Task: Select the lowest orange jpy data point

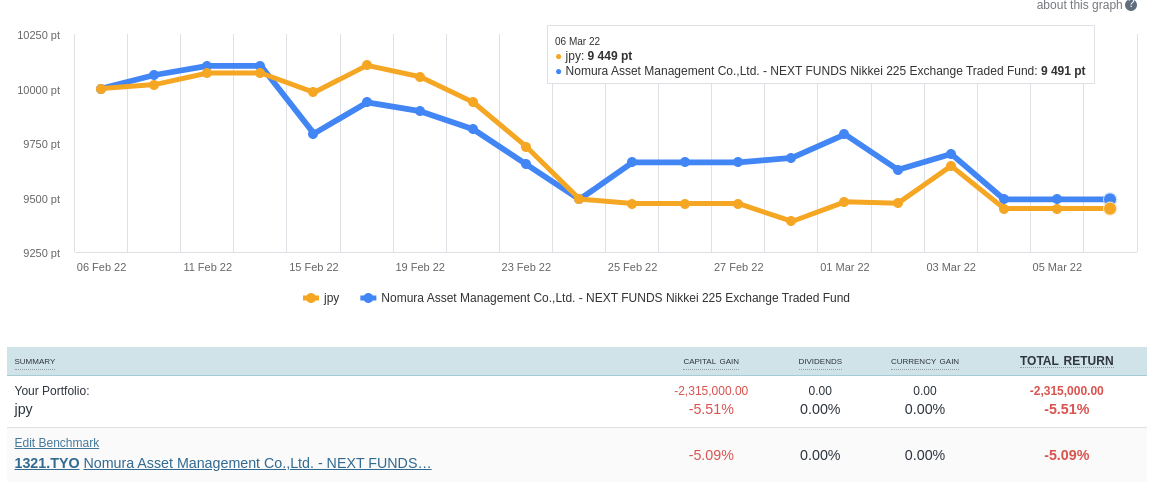Action: pos(791,221)
